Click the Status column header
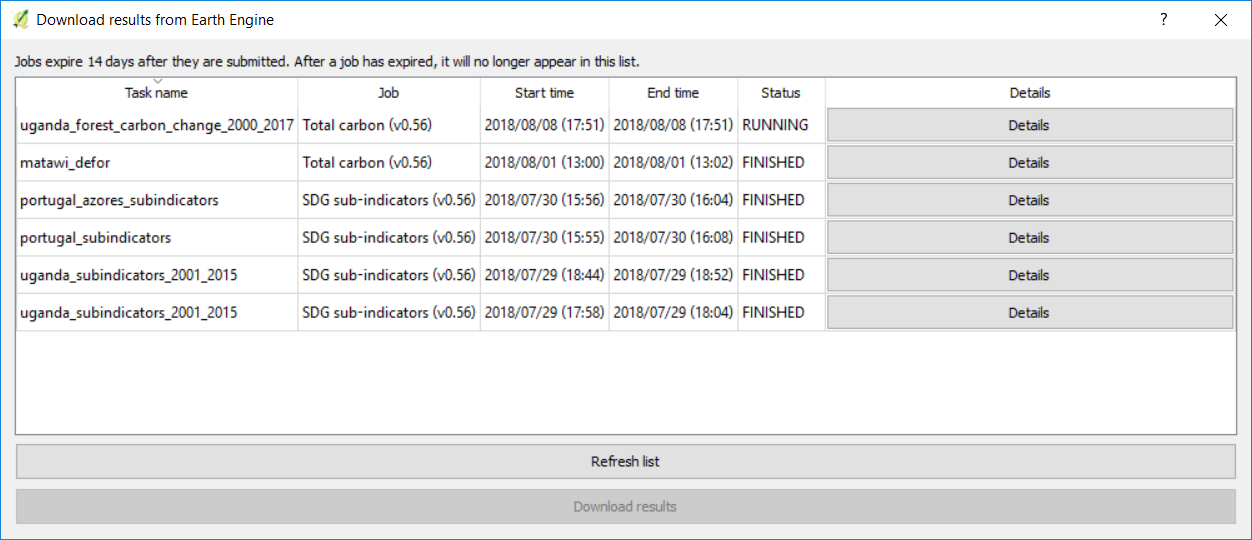The image size is (1252, 540). pyautogui.click(x=780, y=93)
